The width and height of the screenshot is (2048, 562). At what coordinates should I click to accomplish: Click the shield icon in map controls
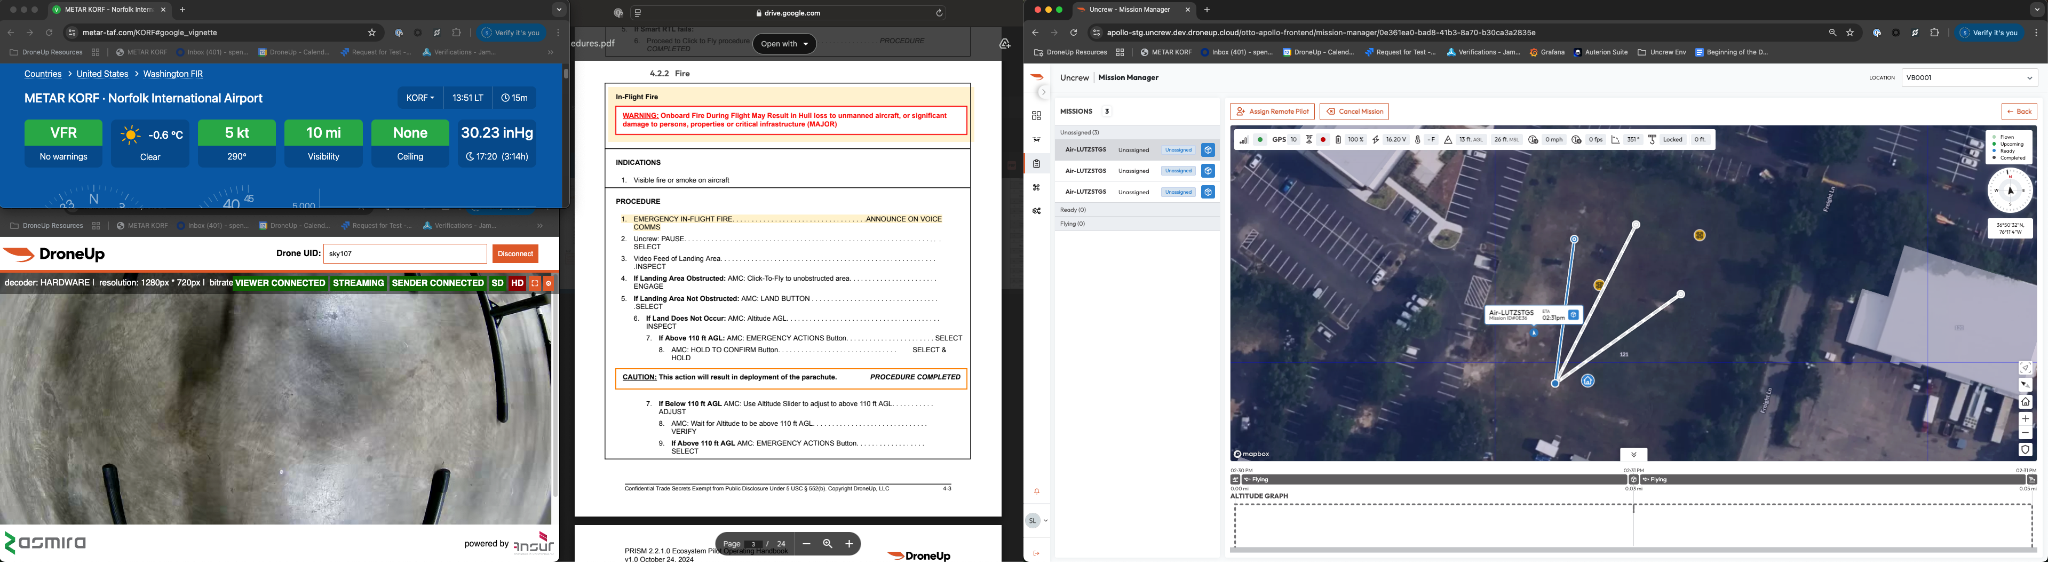click(2025, 450)
